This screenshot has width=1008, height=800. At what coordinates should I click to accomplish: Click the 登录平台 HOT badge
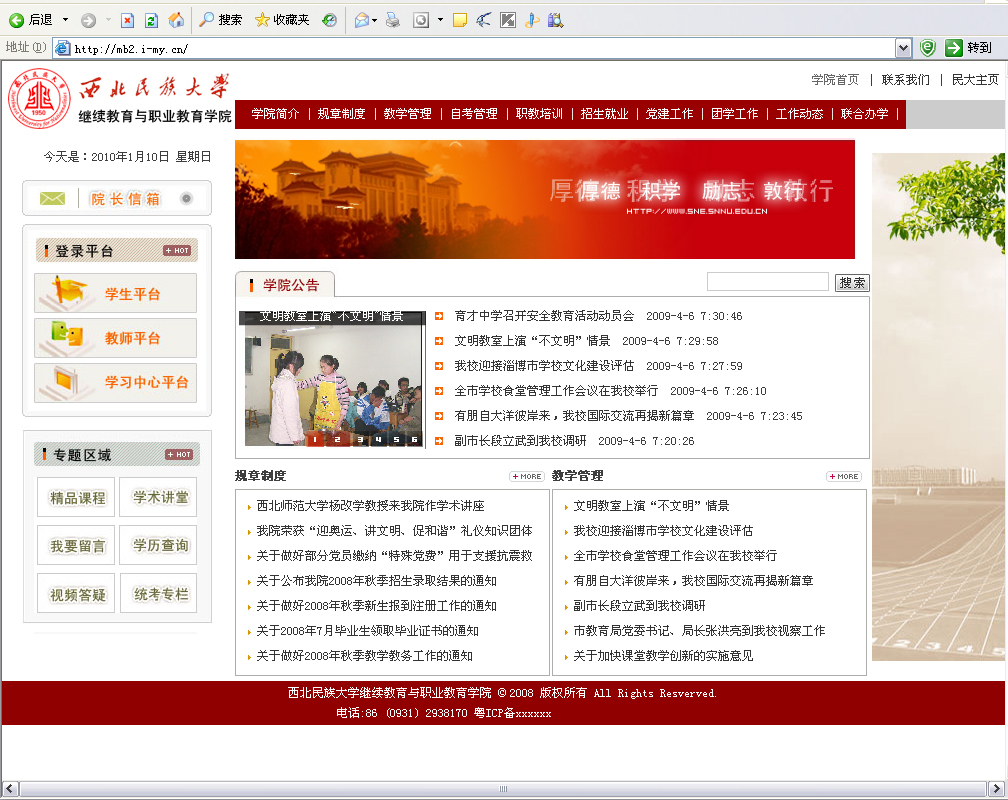[x=177, y=251]
